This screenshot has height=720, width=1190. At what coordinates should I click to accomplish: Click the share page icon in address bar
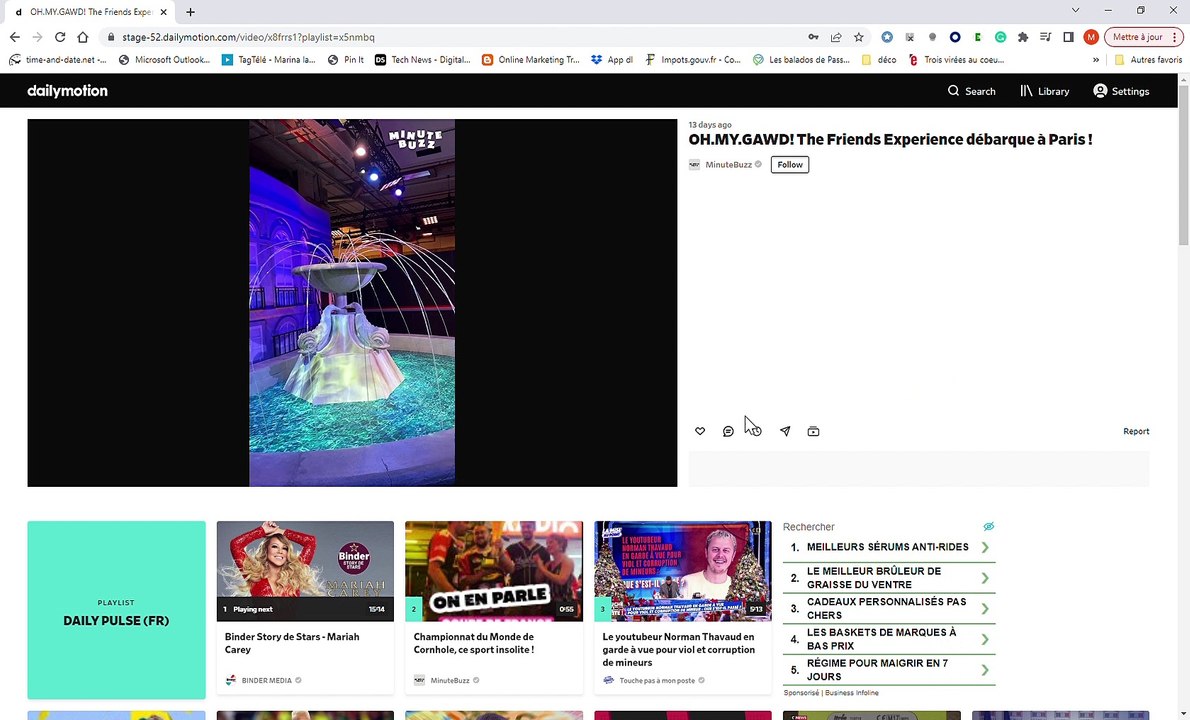point(836,37)
